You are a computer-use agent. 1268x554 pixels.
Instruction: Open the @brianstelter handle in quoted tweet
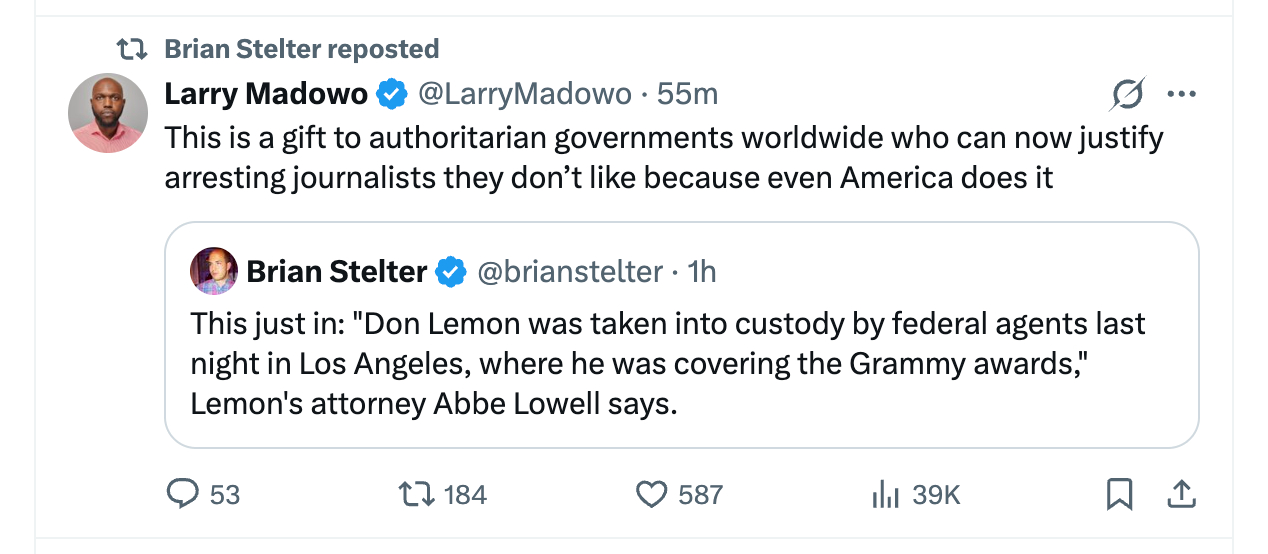[x=570, y=271]
